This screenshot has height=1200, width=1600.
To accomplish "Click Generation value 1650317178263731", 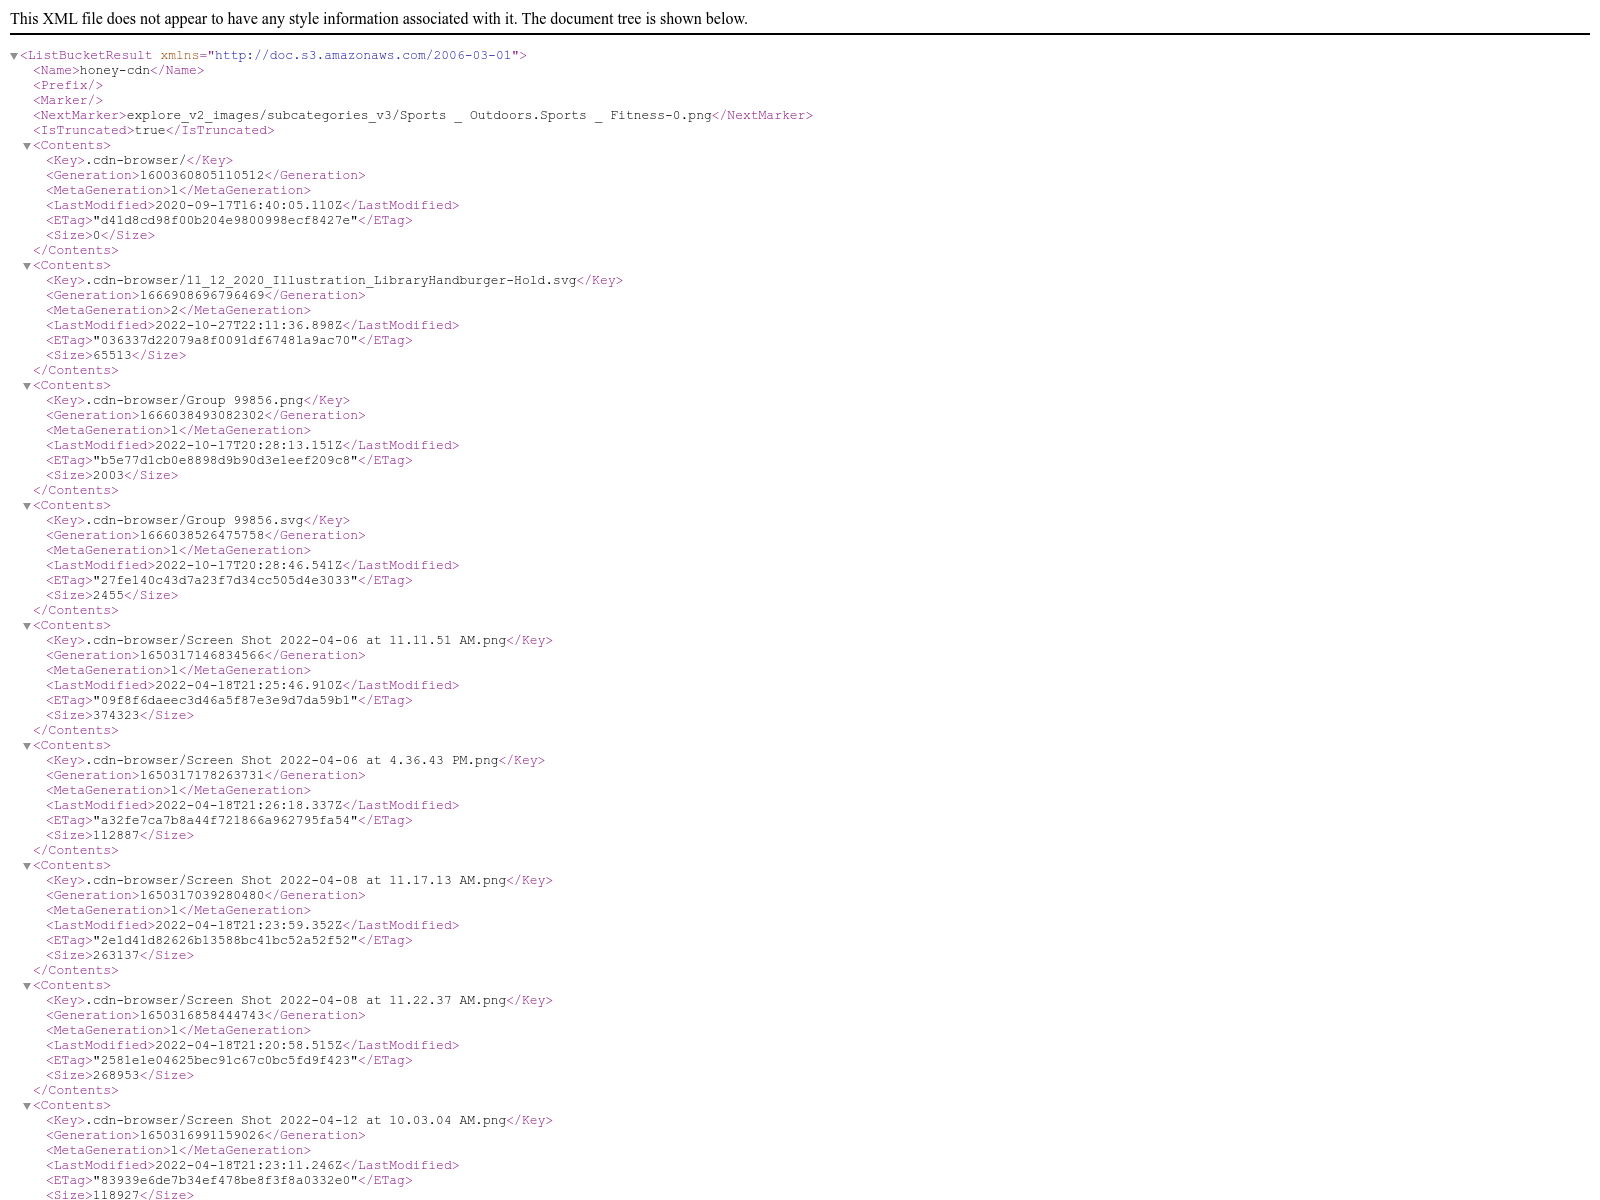I will (202, 775).
